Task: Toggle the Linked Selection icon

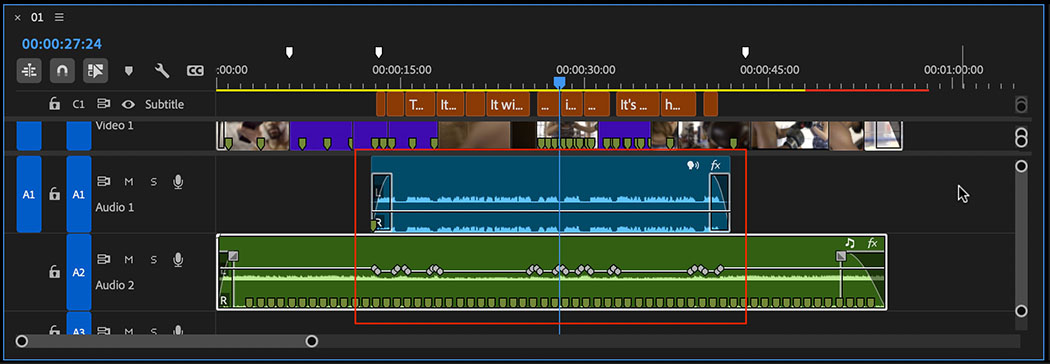Action: pyautogui.click(x=96, y=70)
